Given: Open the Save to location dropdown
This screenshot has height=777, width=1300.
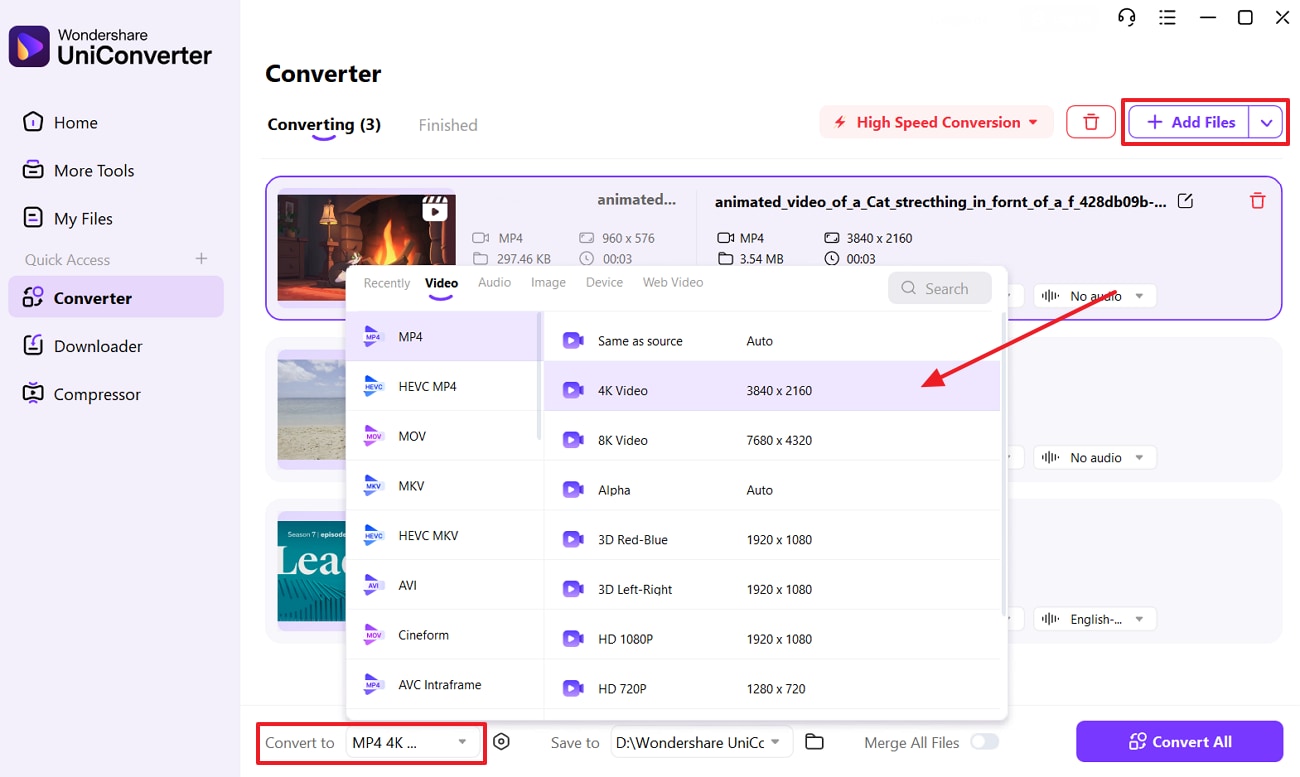Looking at the screenshot, I should click(702, 742).
